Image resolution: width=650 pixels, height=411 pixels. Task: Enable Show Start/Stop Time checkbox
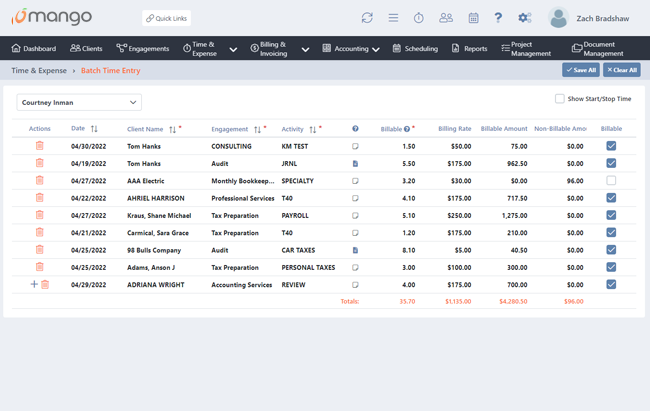(x=560, y=99)
